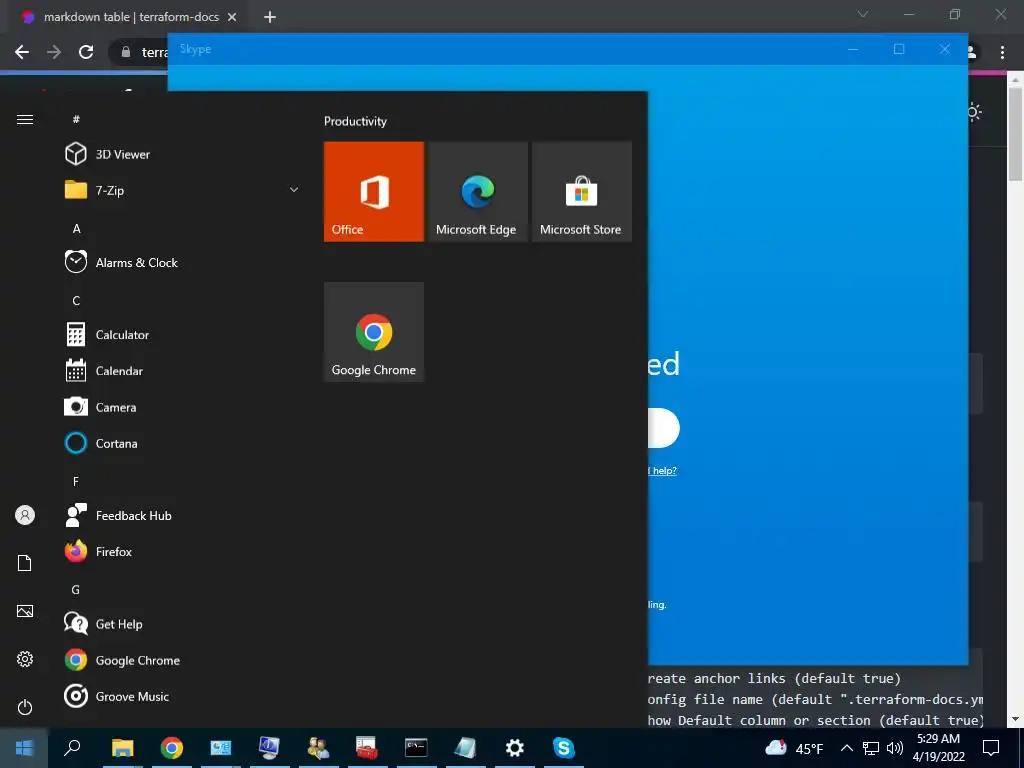Viewport: 1024px width, 768px height.
Task: Launch Google Chrome from the app list
Action: 182,660
